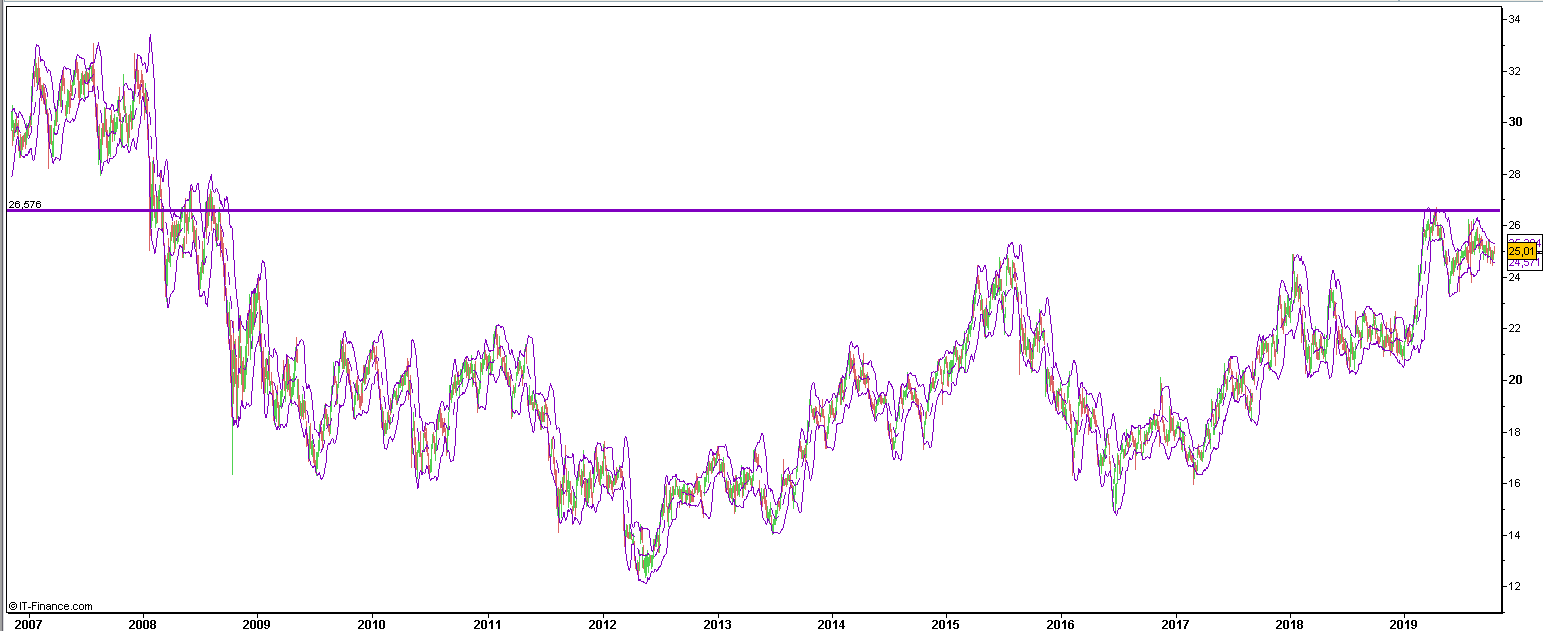The width and height of the screenshot is (1543, 631).
Task: Click the 18 value on the price axis
Action: click(1515, 432)
